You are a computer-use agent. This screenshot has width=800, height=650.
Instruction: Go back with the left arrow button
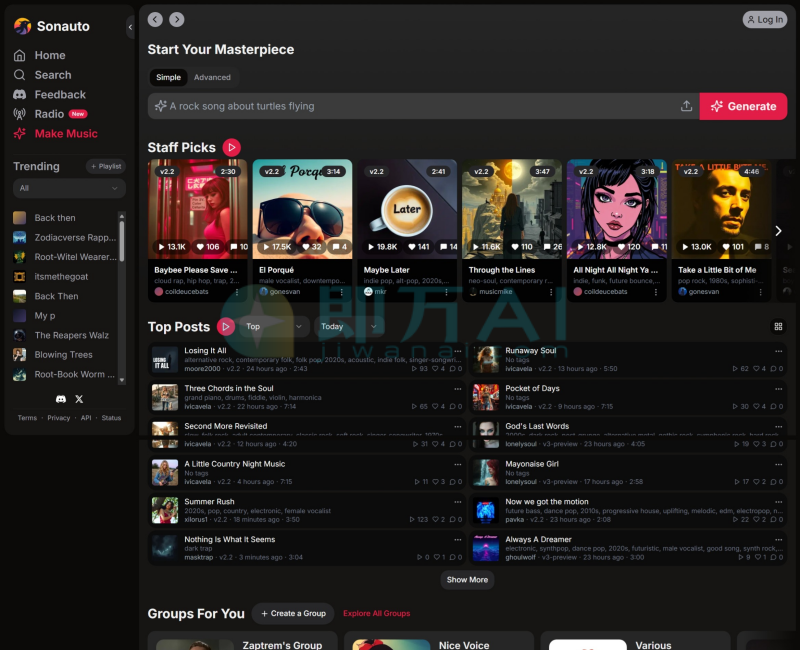pyautogui.click(x=155, y=19)
